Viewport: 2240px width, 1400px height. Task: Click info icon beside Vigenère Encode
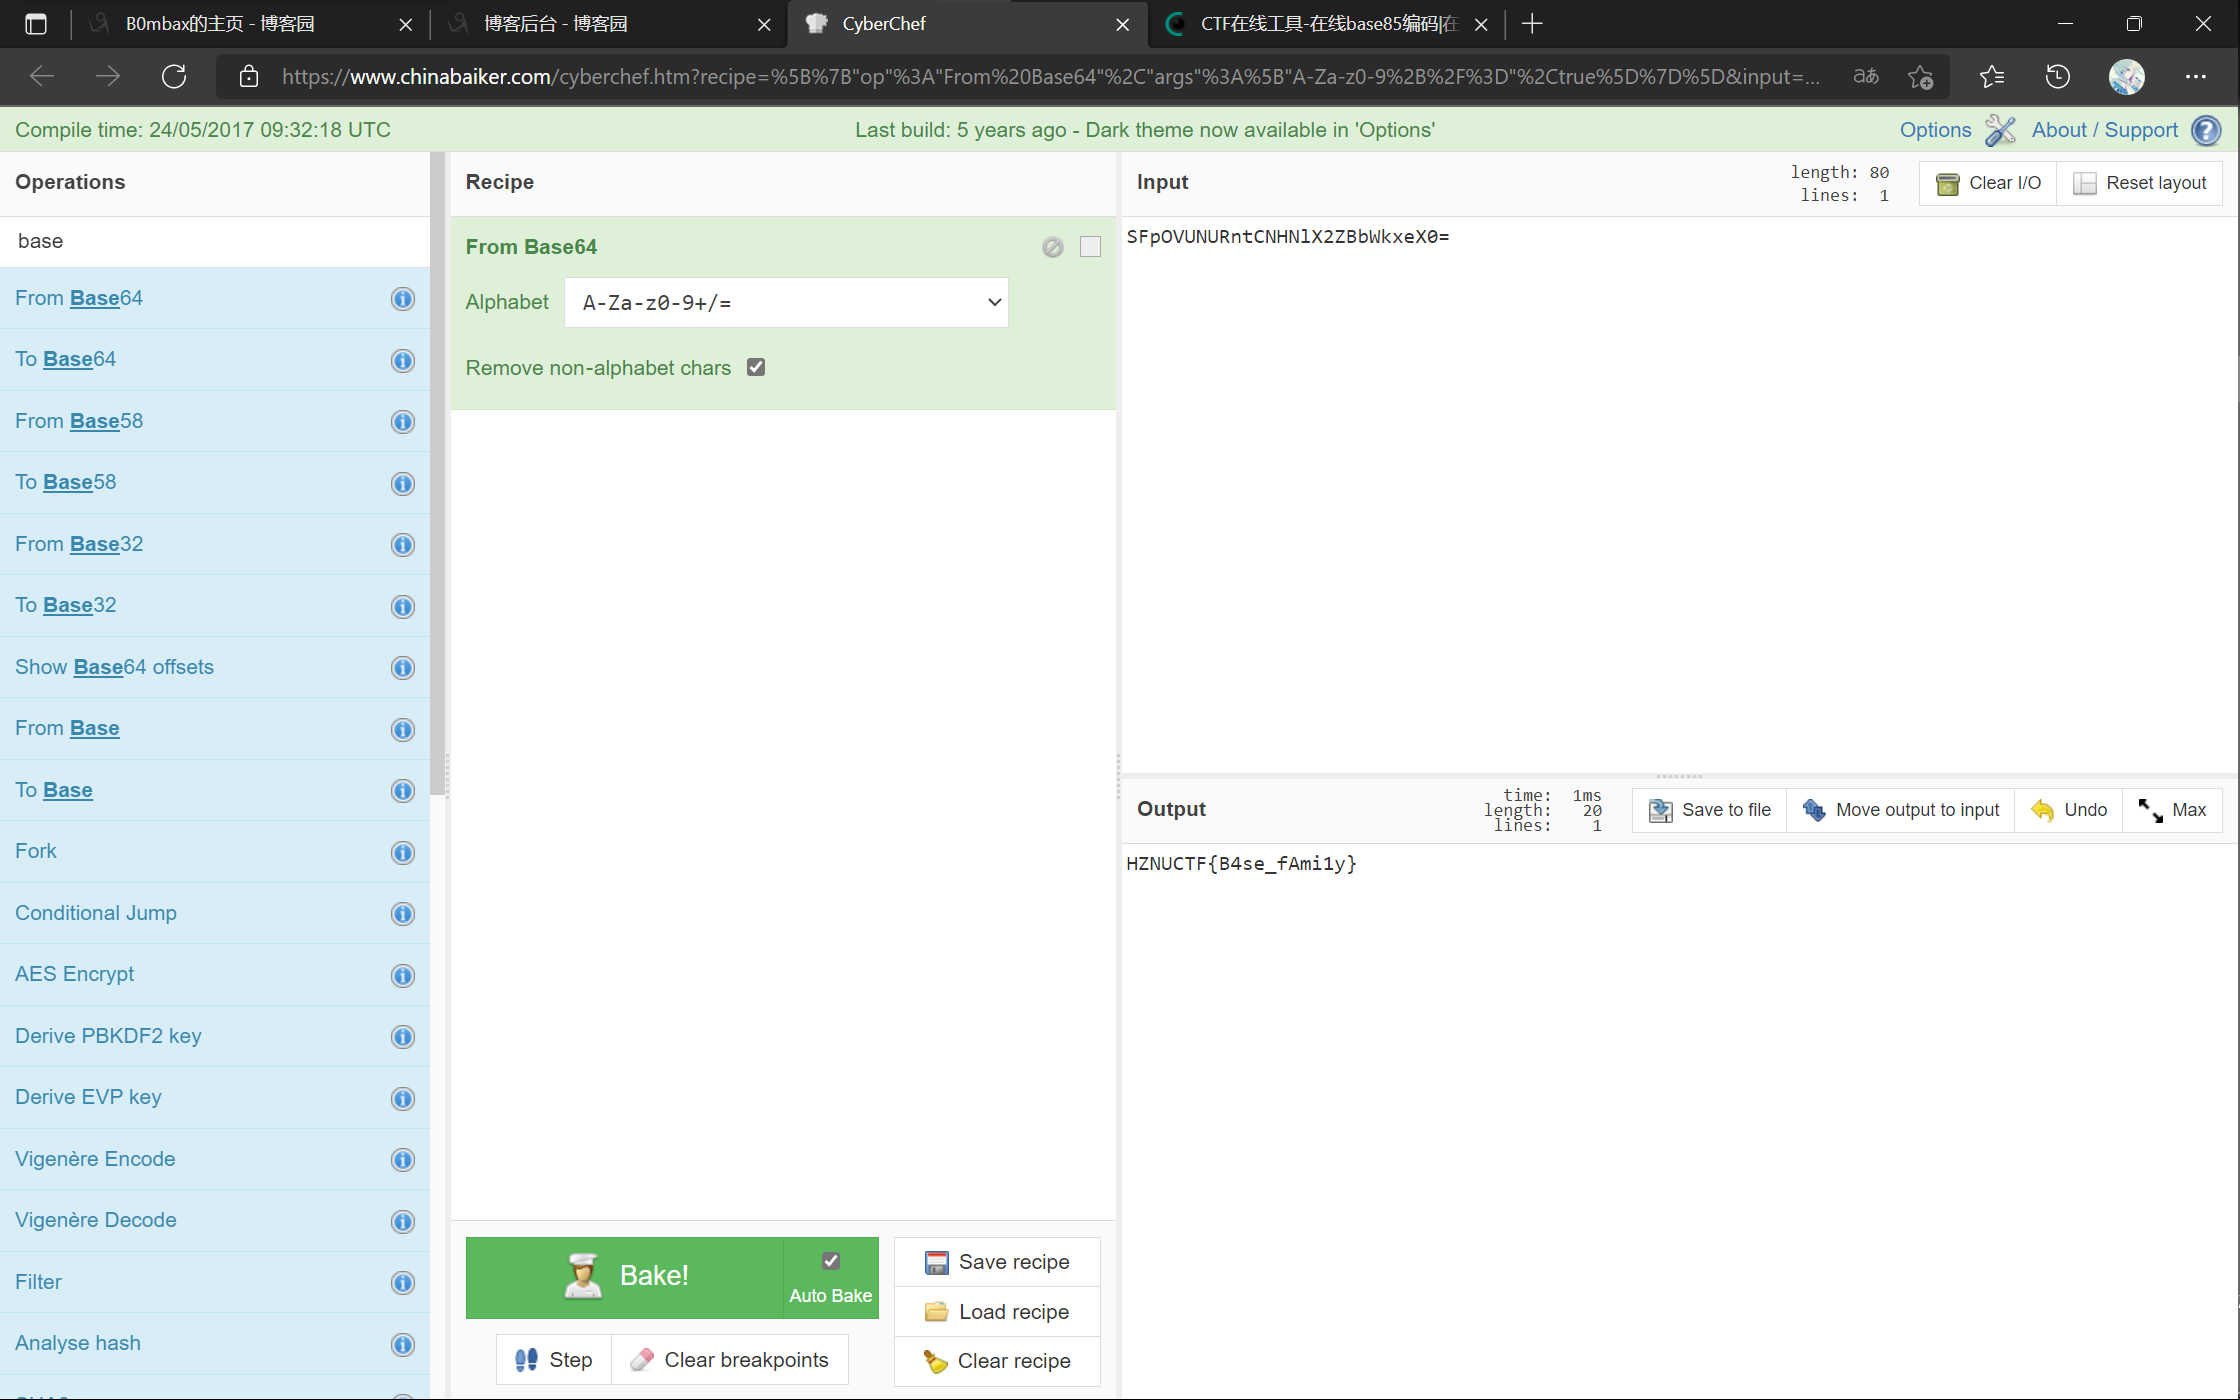[402, 1160]
